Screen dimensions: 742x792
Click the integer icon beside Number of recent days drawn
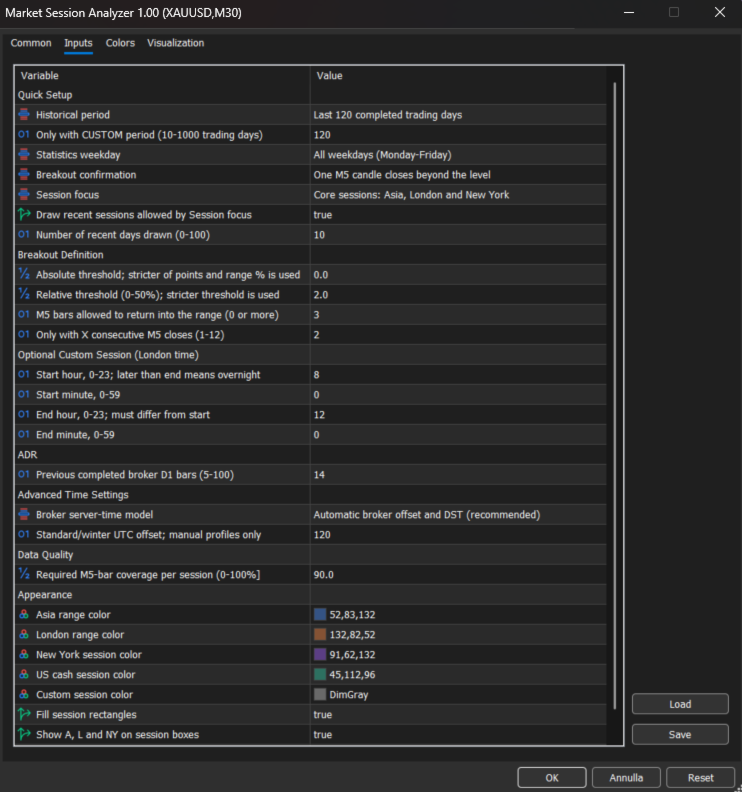point(24,235)
